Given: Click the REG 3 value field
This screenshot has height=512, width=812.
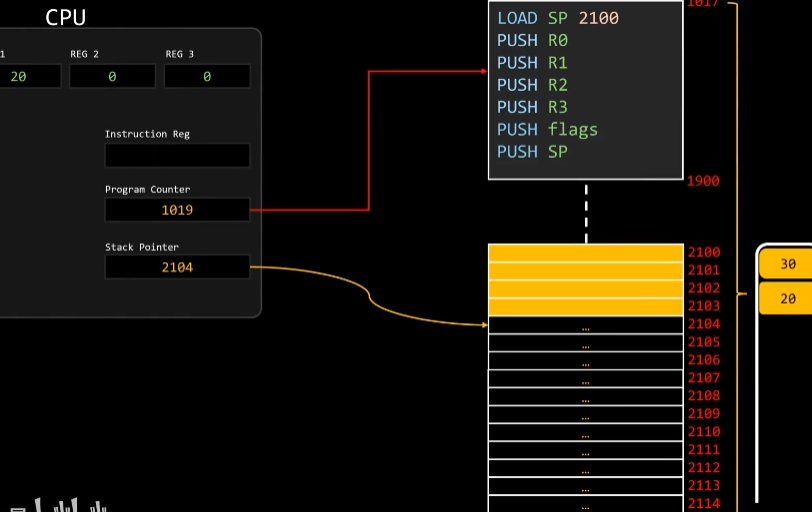Looking at the screenshot, I should click(207, 76).
